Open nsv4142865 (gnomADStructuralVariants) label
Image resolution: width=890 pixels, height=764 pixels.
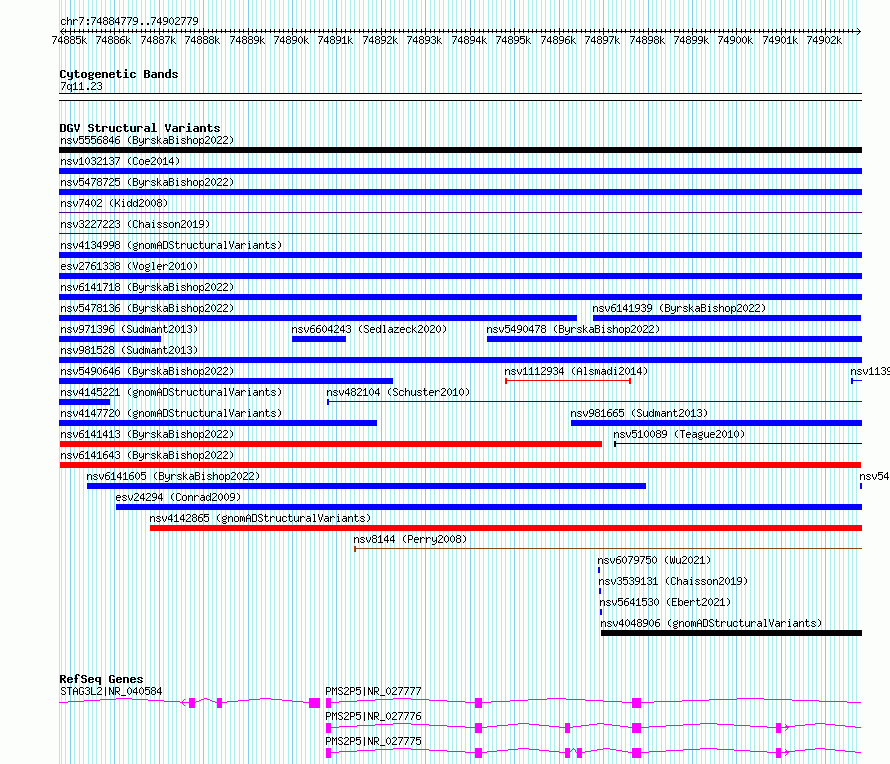click(x=260, y=518)
